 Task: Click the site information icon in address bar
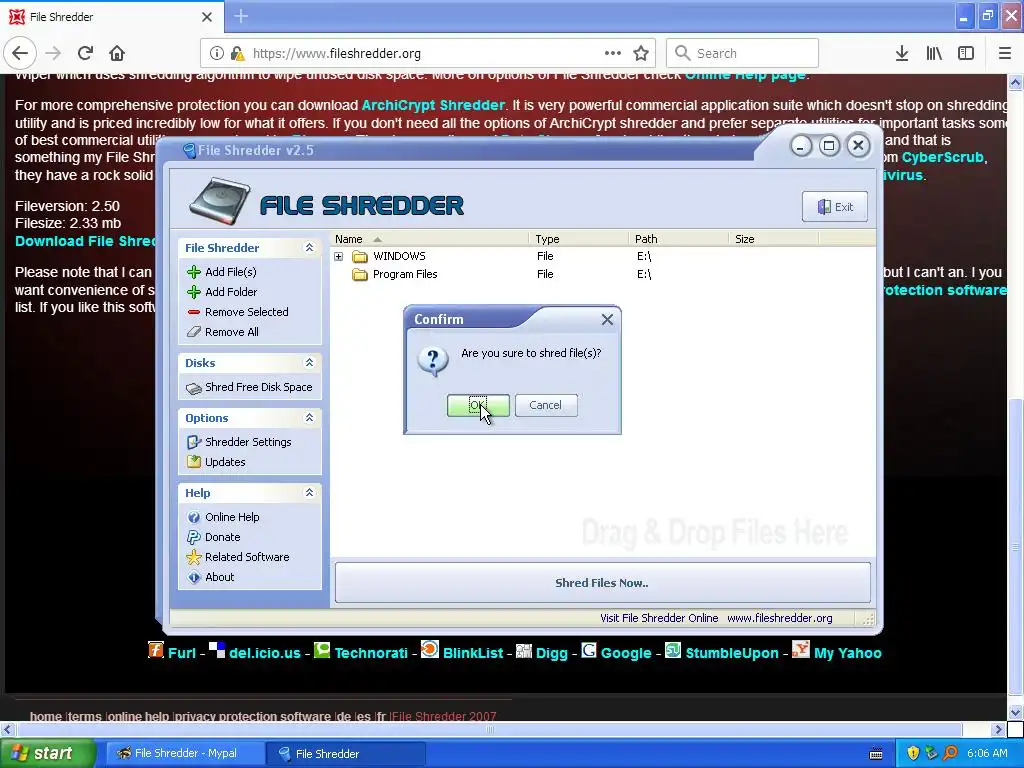pyautogui.click(x=217, y=54)
